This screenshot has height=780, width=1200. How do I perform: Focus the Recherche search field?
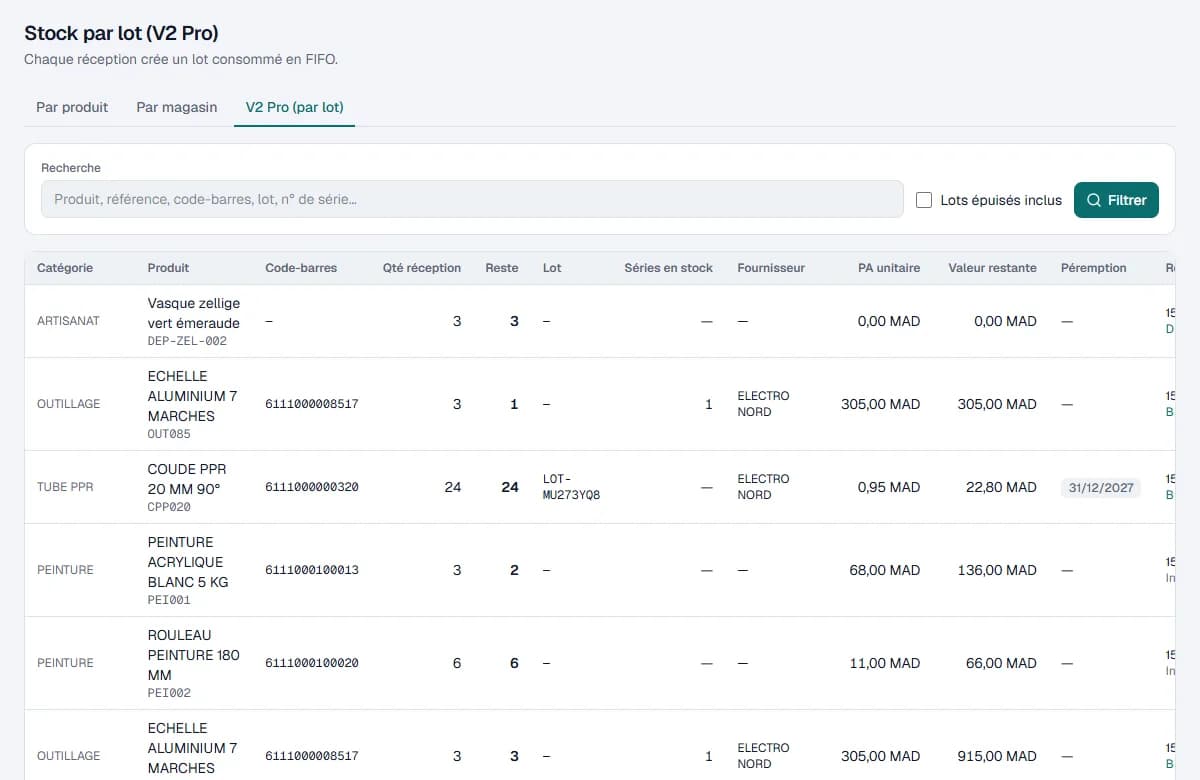[472, 199]
